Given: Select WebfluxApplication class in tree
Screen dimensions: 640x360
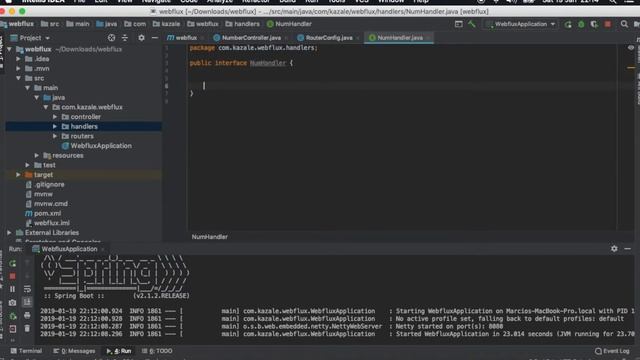Looking at the screenshot, I should click(97, 146).
